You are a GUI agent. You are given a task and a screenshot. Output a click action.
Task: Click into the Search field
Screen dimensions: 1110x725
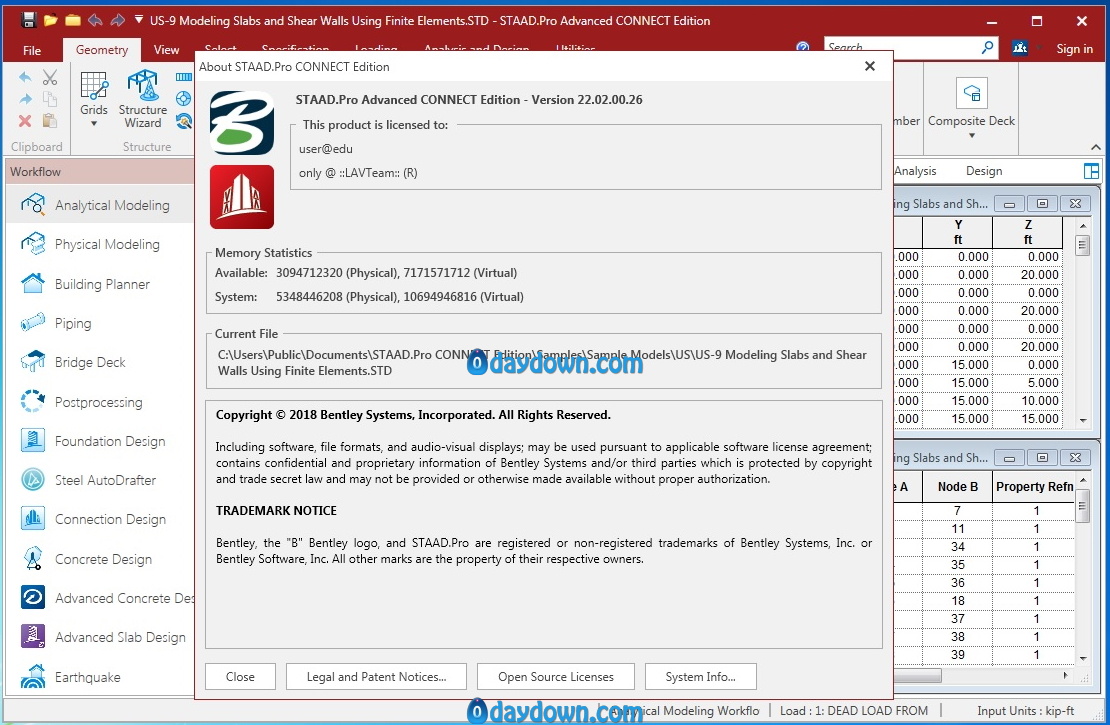point(903,47)
